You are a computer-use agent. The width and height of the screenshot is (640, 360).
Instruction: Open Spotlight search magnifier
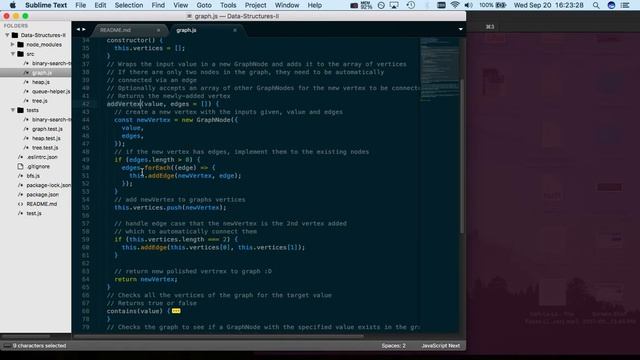[596, 5]
